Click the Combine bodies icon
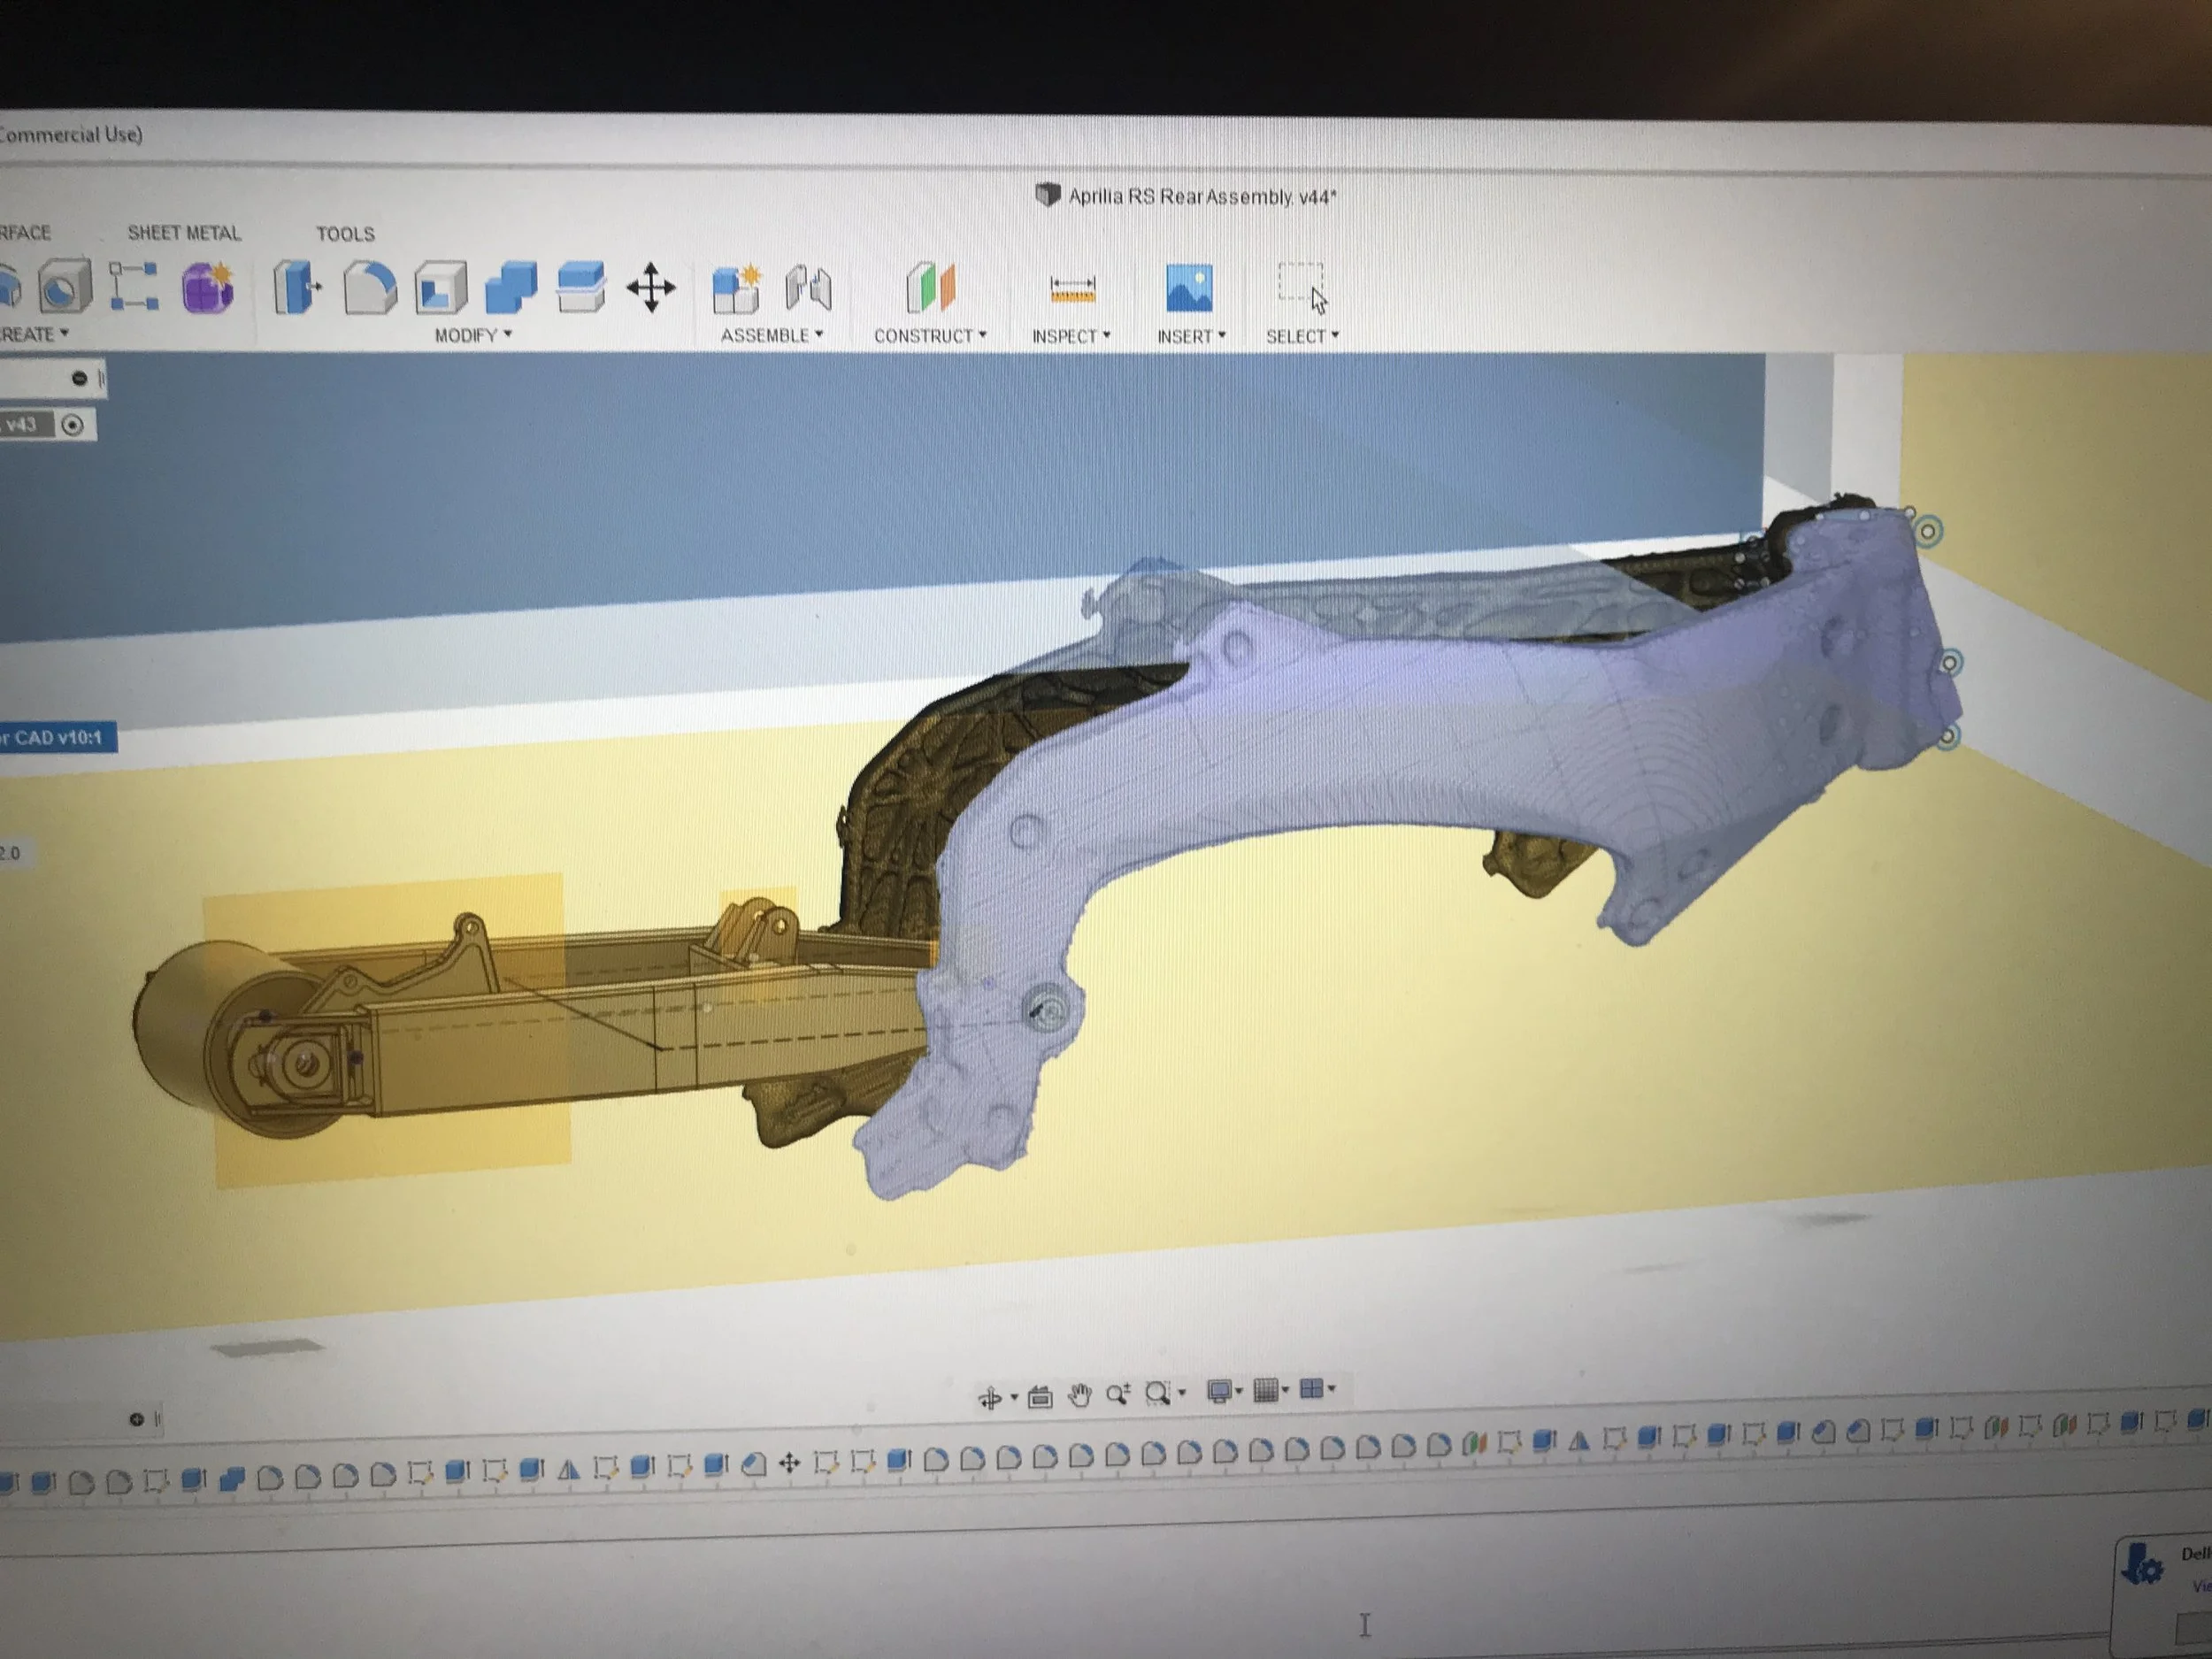 point(510,288)
